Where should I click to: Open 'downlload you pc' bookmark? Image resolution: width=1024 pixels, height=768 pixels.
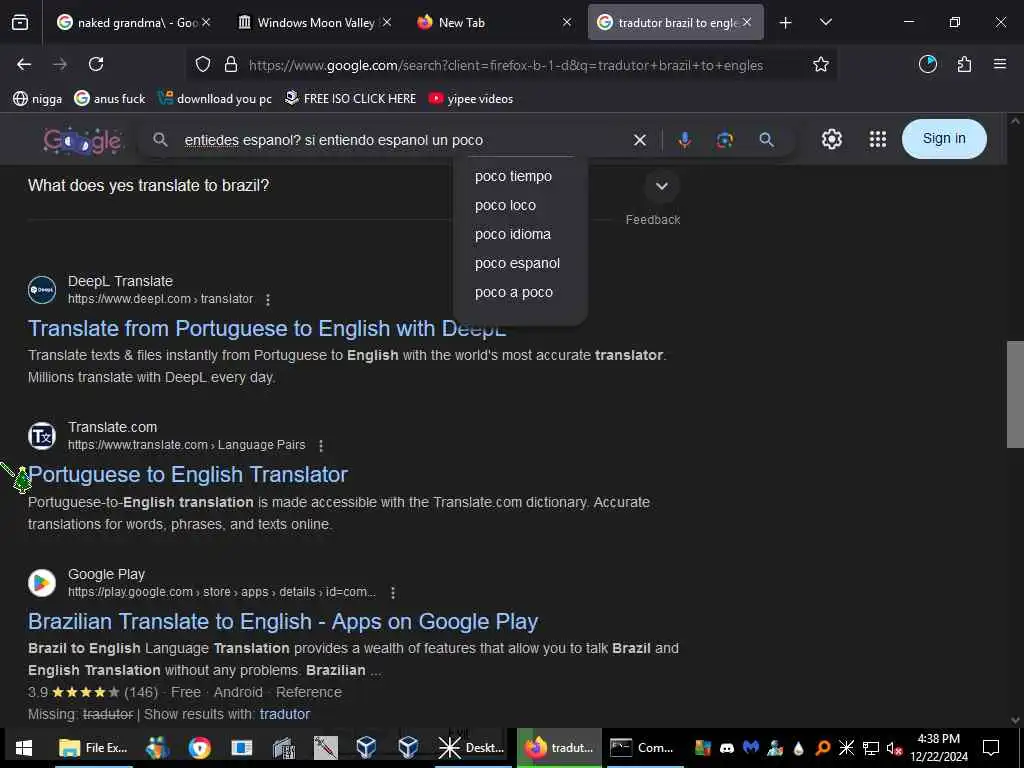(216, 99)
